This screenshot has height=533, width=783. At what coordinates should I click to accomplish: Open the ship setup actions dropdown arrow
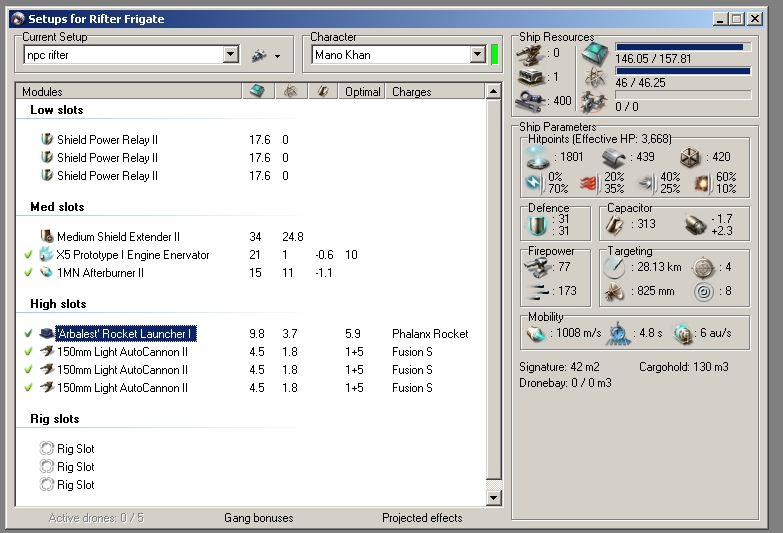coord(278,56)
